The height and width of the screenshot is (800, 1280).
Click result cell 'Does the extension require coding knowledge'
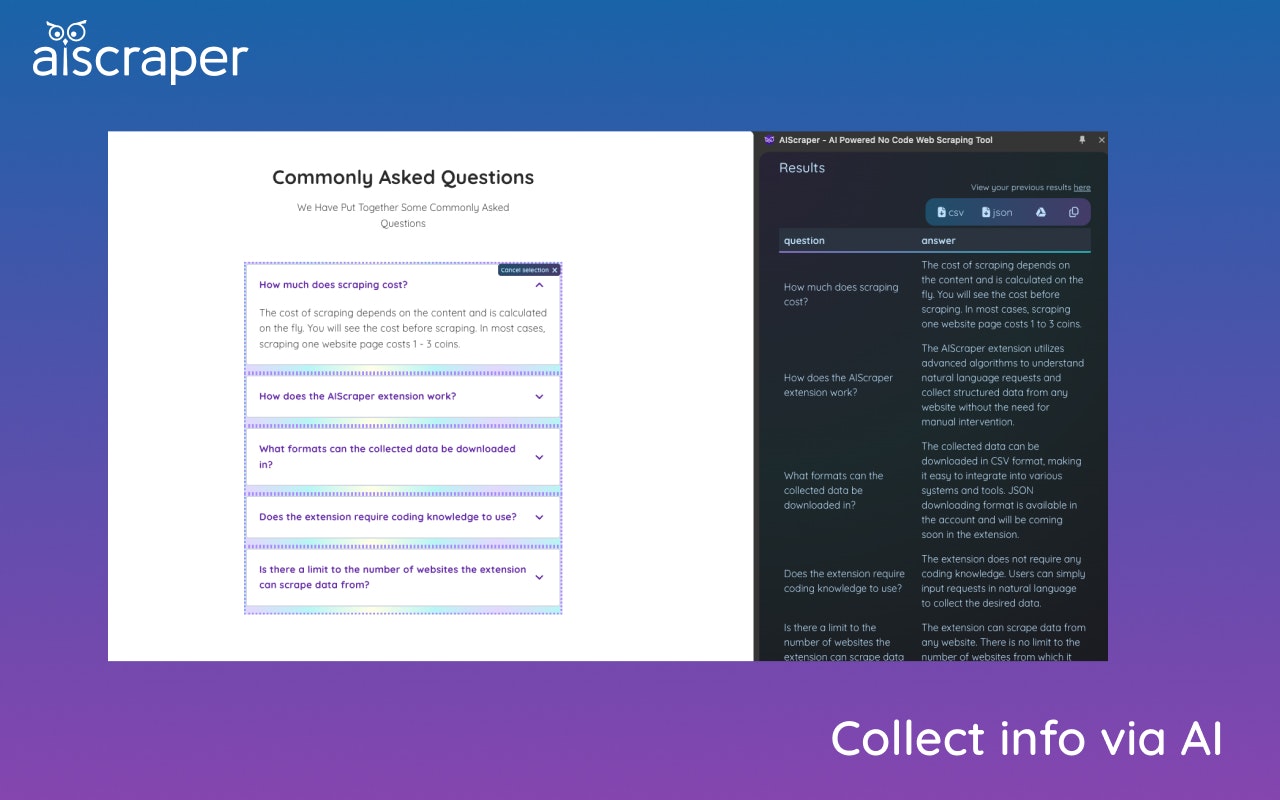845,581
